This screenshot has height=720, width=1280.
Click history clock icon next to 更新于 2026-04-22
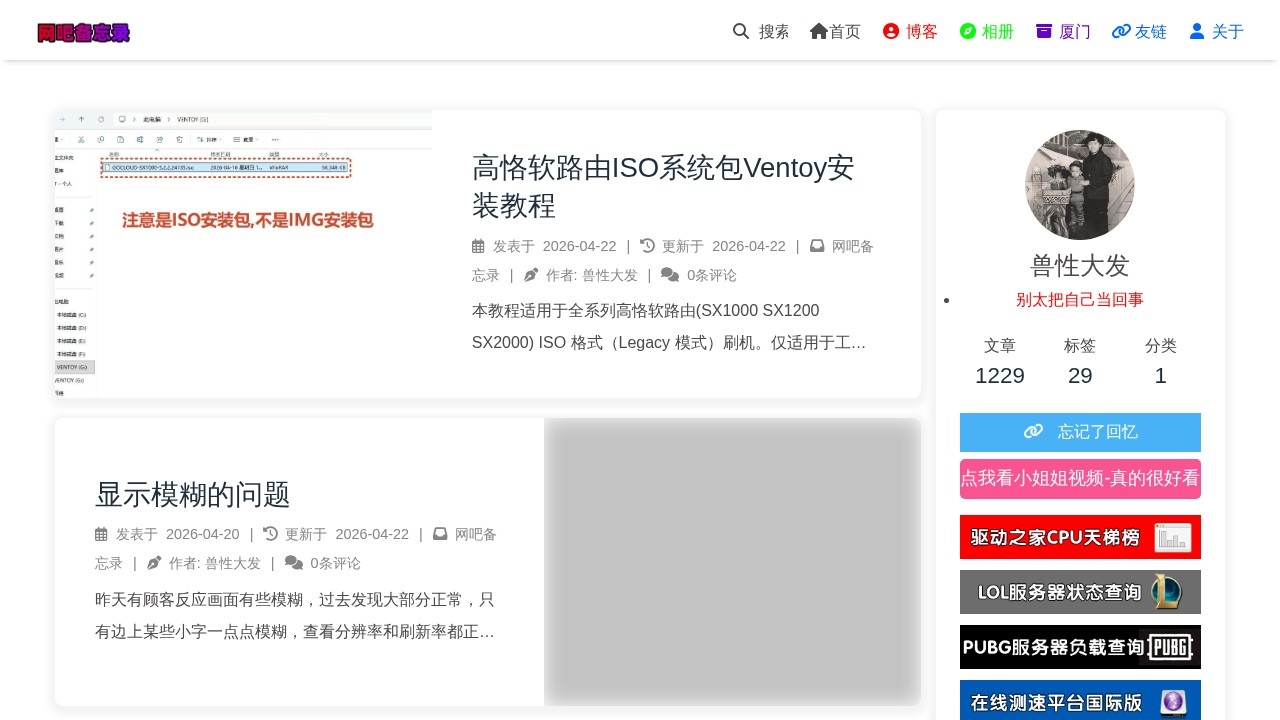(x=646, y=246)
